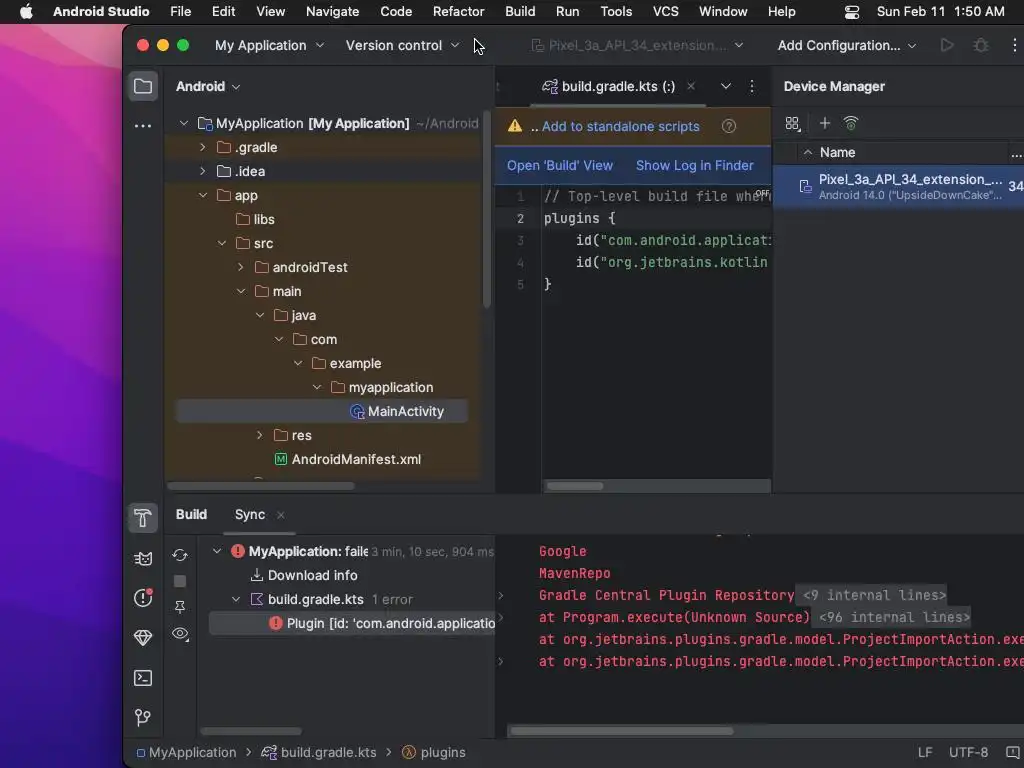Viewport: 1024px width, 768px height.
Task: Sort devices by the Name column header
Action: click(837, 152)
